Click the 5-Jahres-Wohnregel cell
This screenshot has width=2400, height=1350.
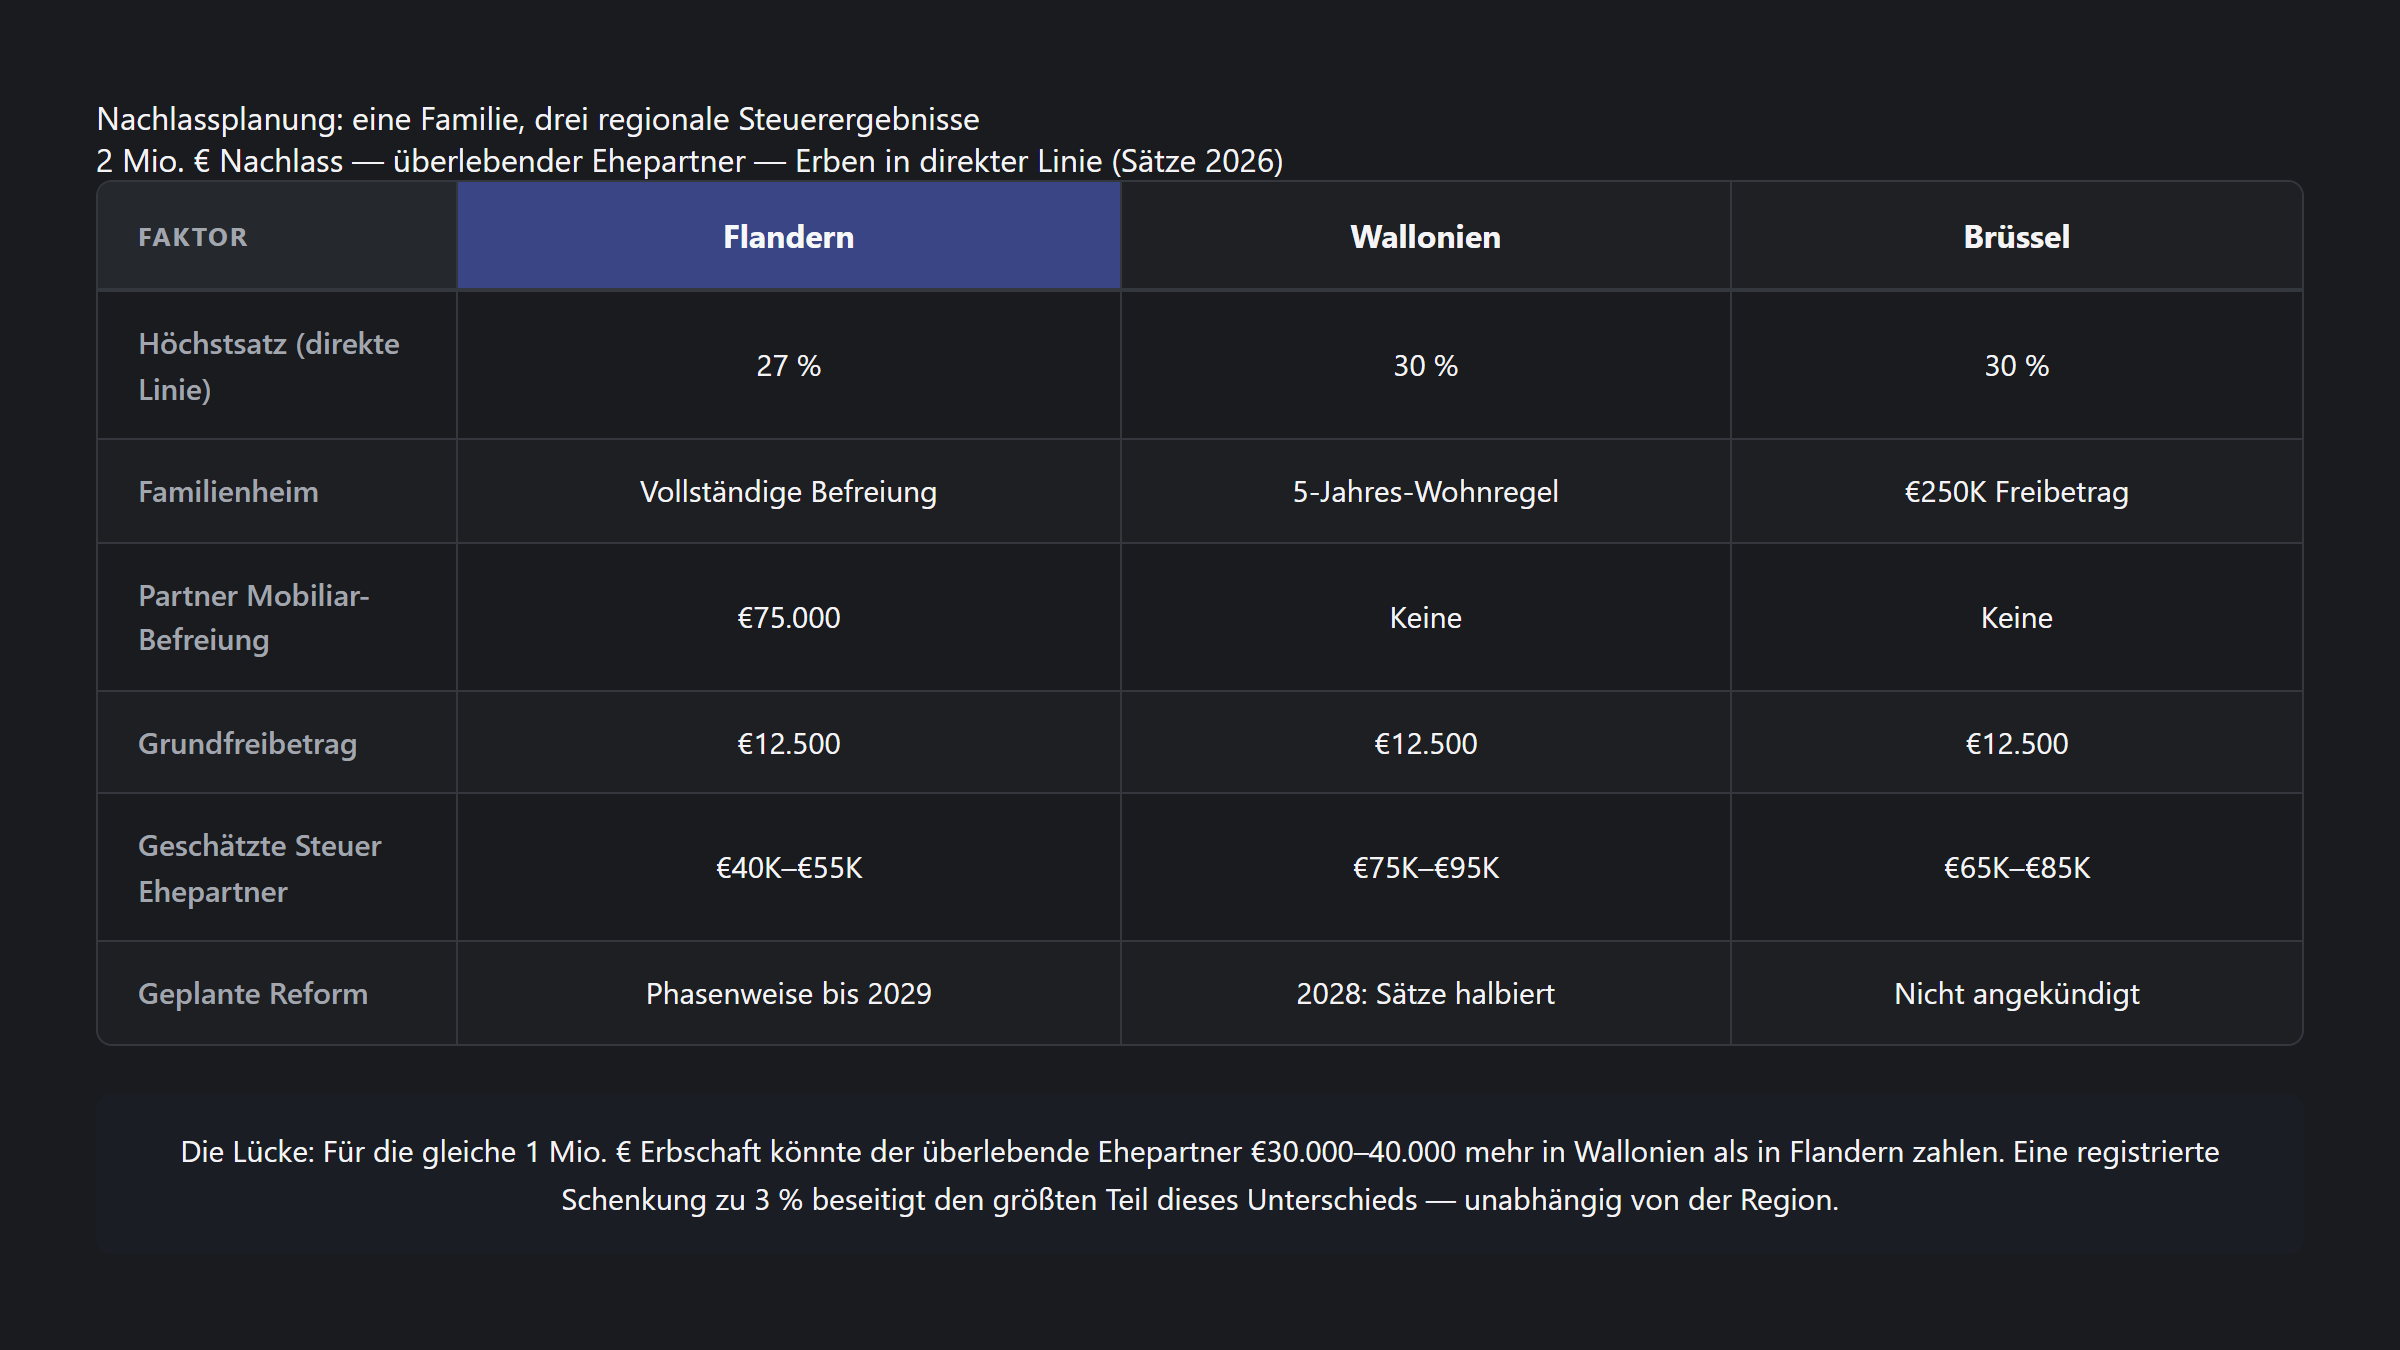1425,492
